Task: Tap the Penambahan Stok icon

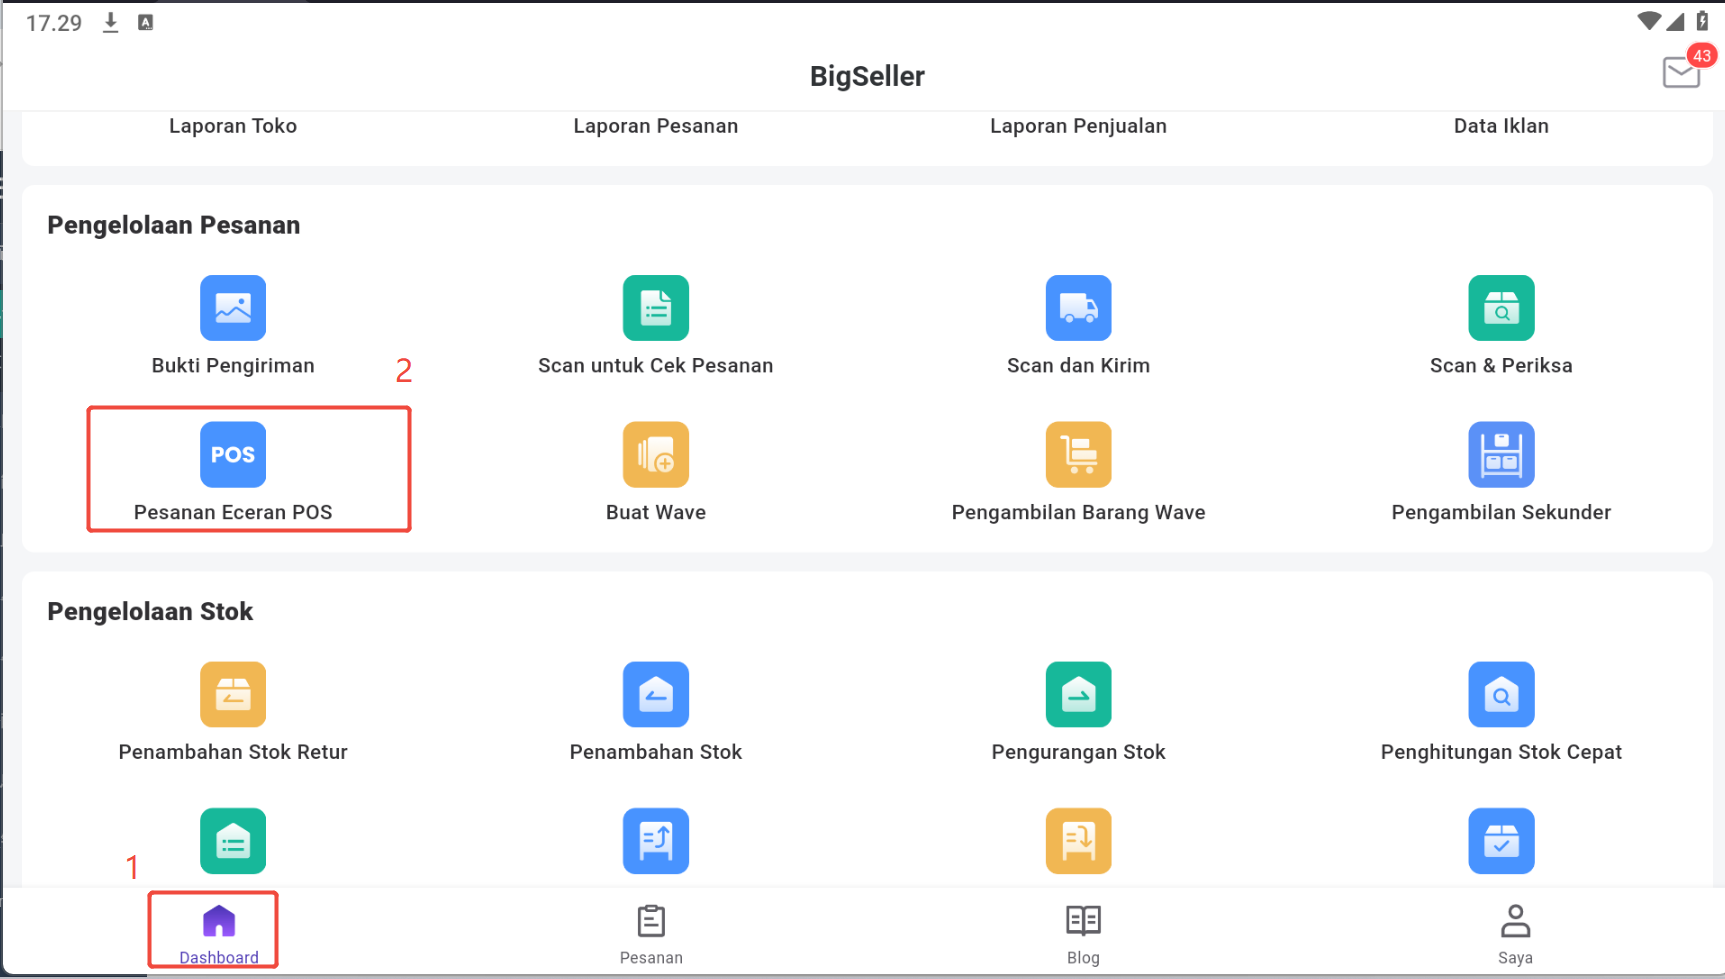Action: (x=656, y=695)
